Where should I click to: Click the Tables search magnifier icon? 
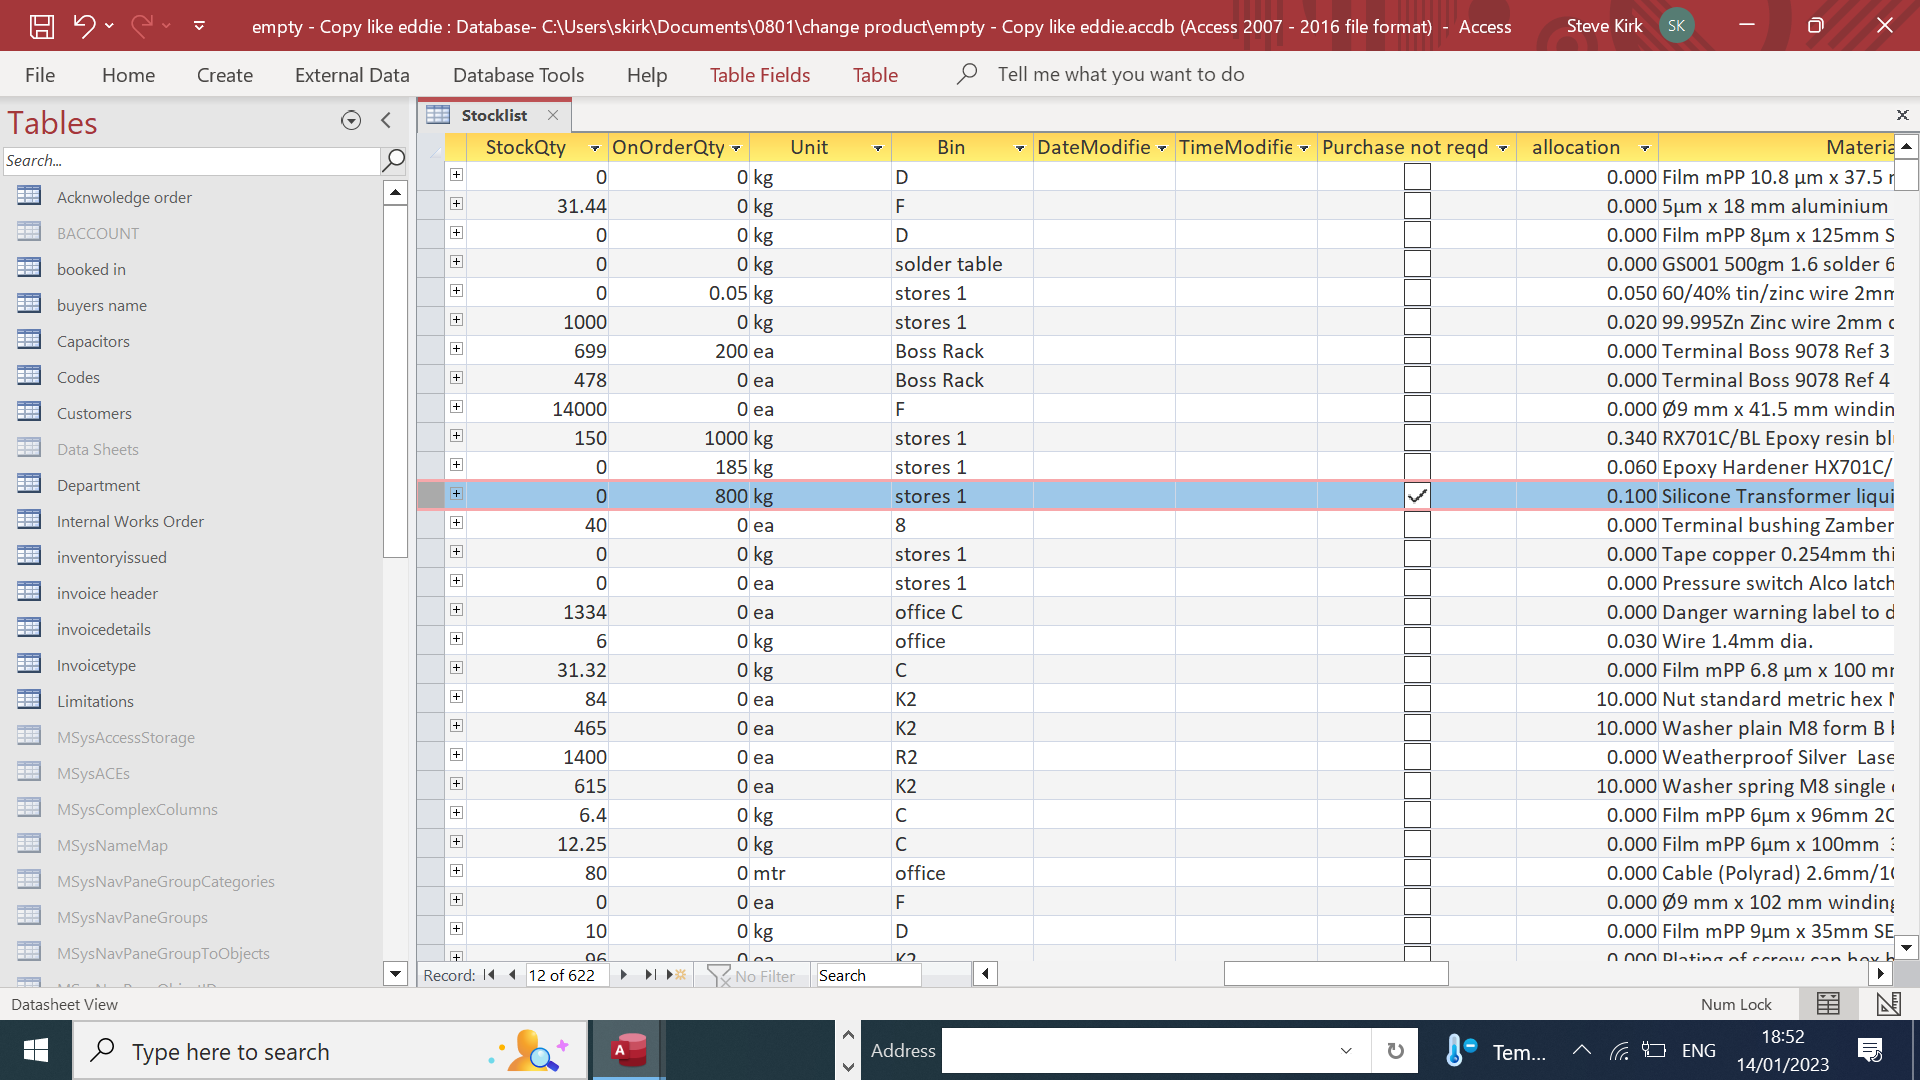394,160
